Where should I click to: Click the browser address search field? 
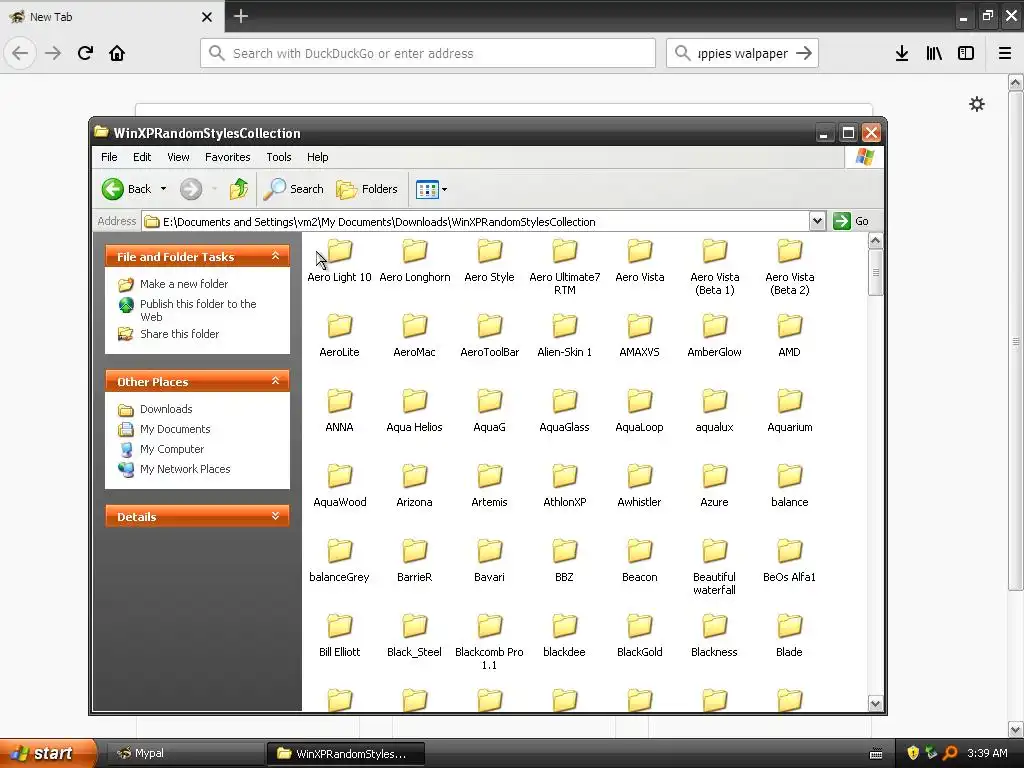click(428, 54)
